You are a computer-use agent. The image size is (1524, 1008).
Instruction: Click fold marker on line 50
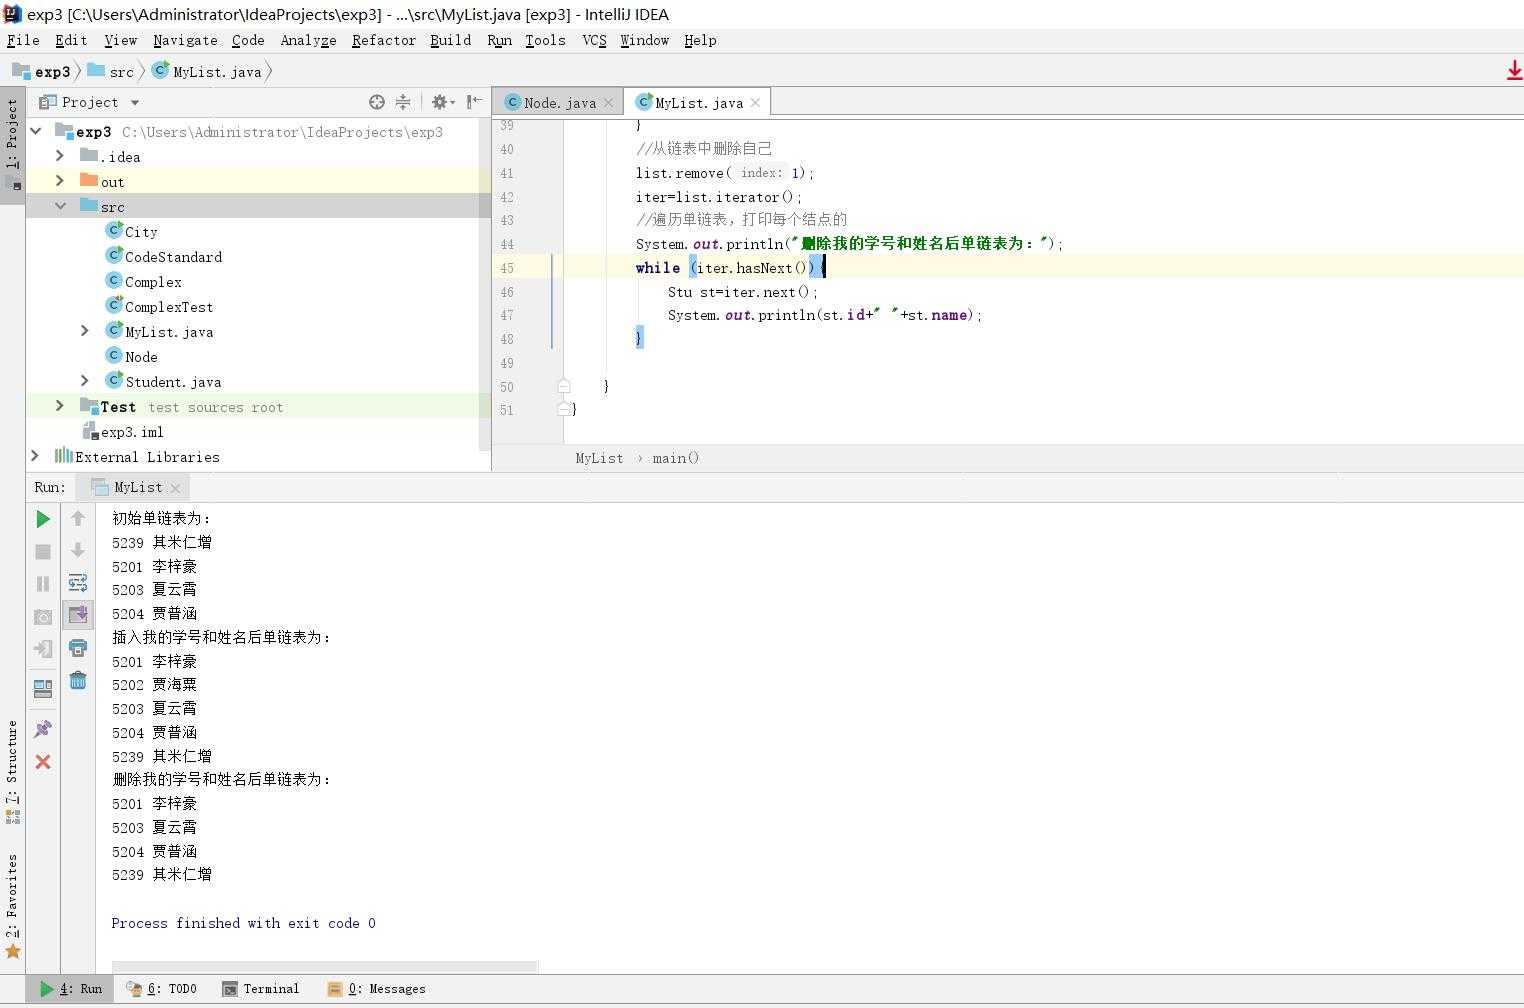(x=564, y=386)
